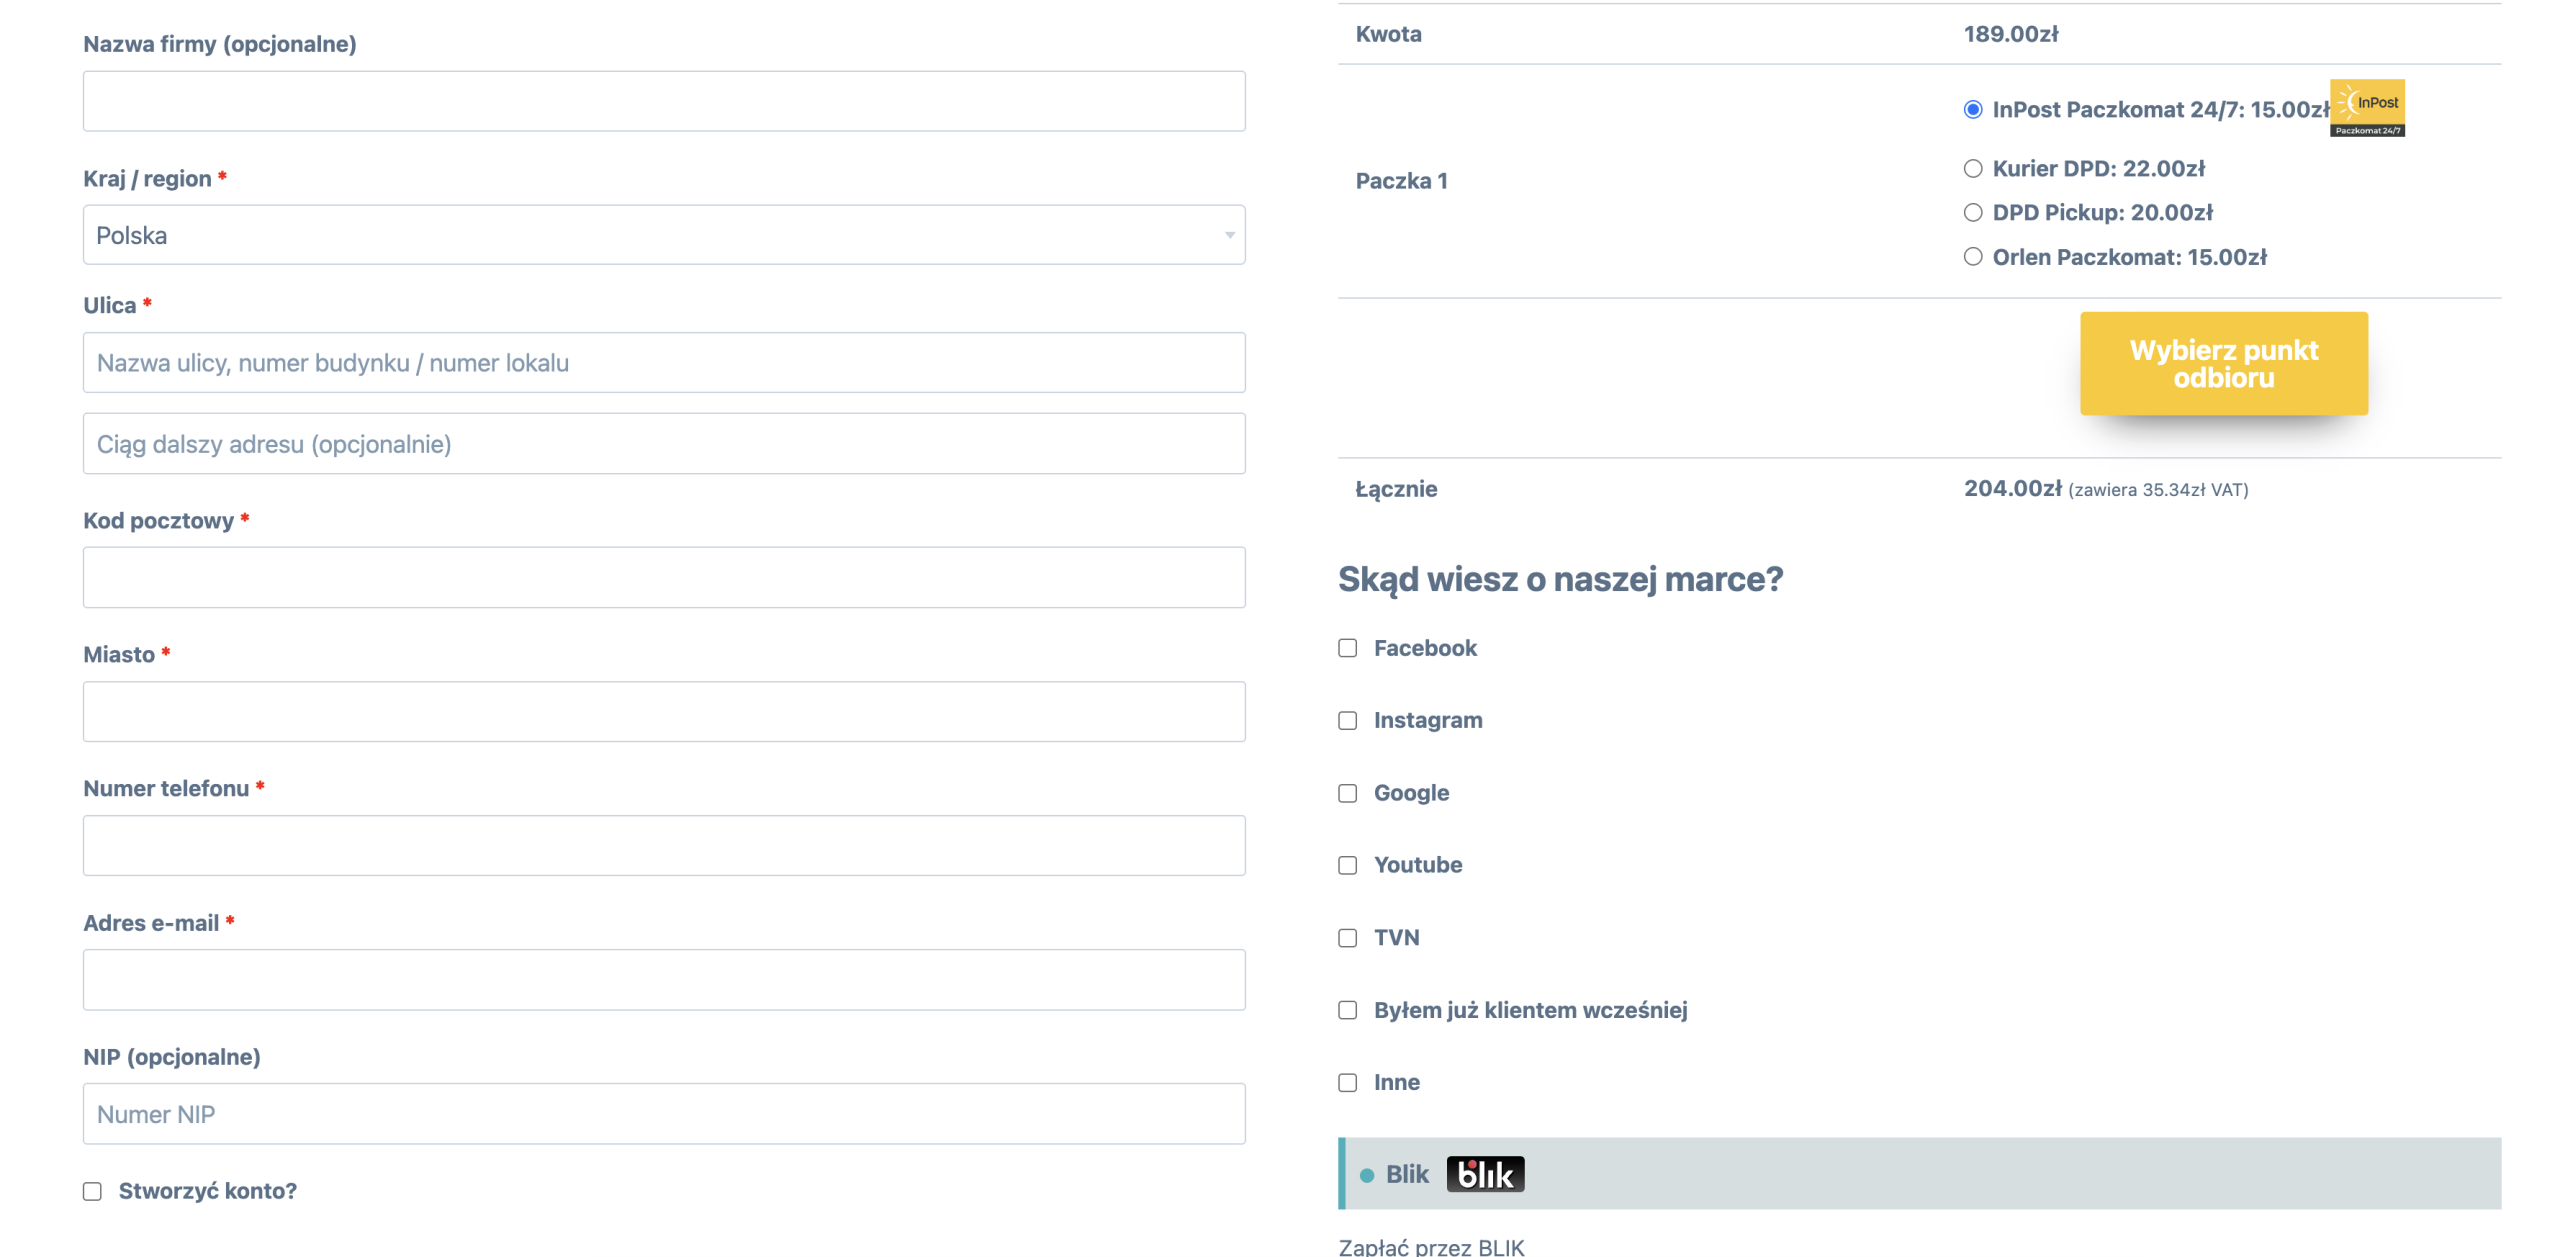The width and height of the screenshot is (2560, 1257).
Task: Choose DPD Pickup delivery method
Action: coord(1972,213)
